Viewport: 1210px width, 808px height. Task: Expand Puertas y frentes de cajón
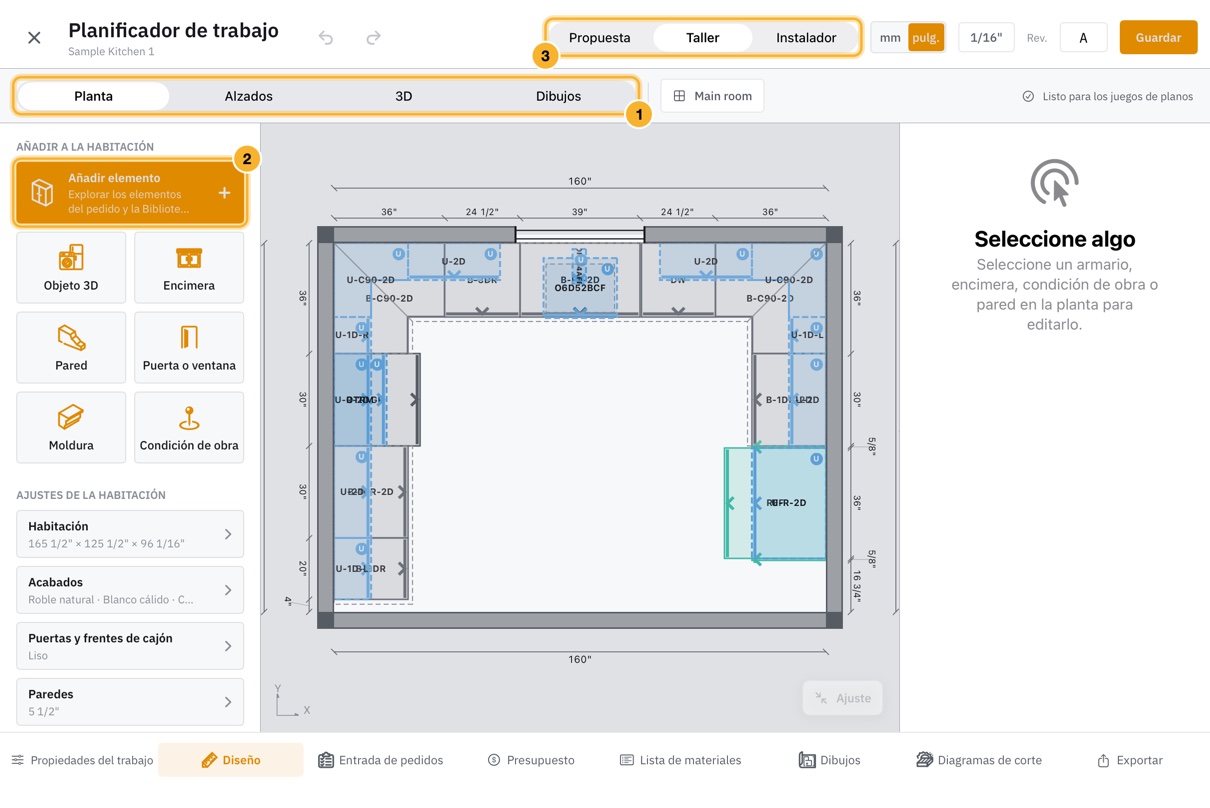pos(130,646)
